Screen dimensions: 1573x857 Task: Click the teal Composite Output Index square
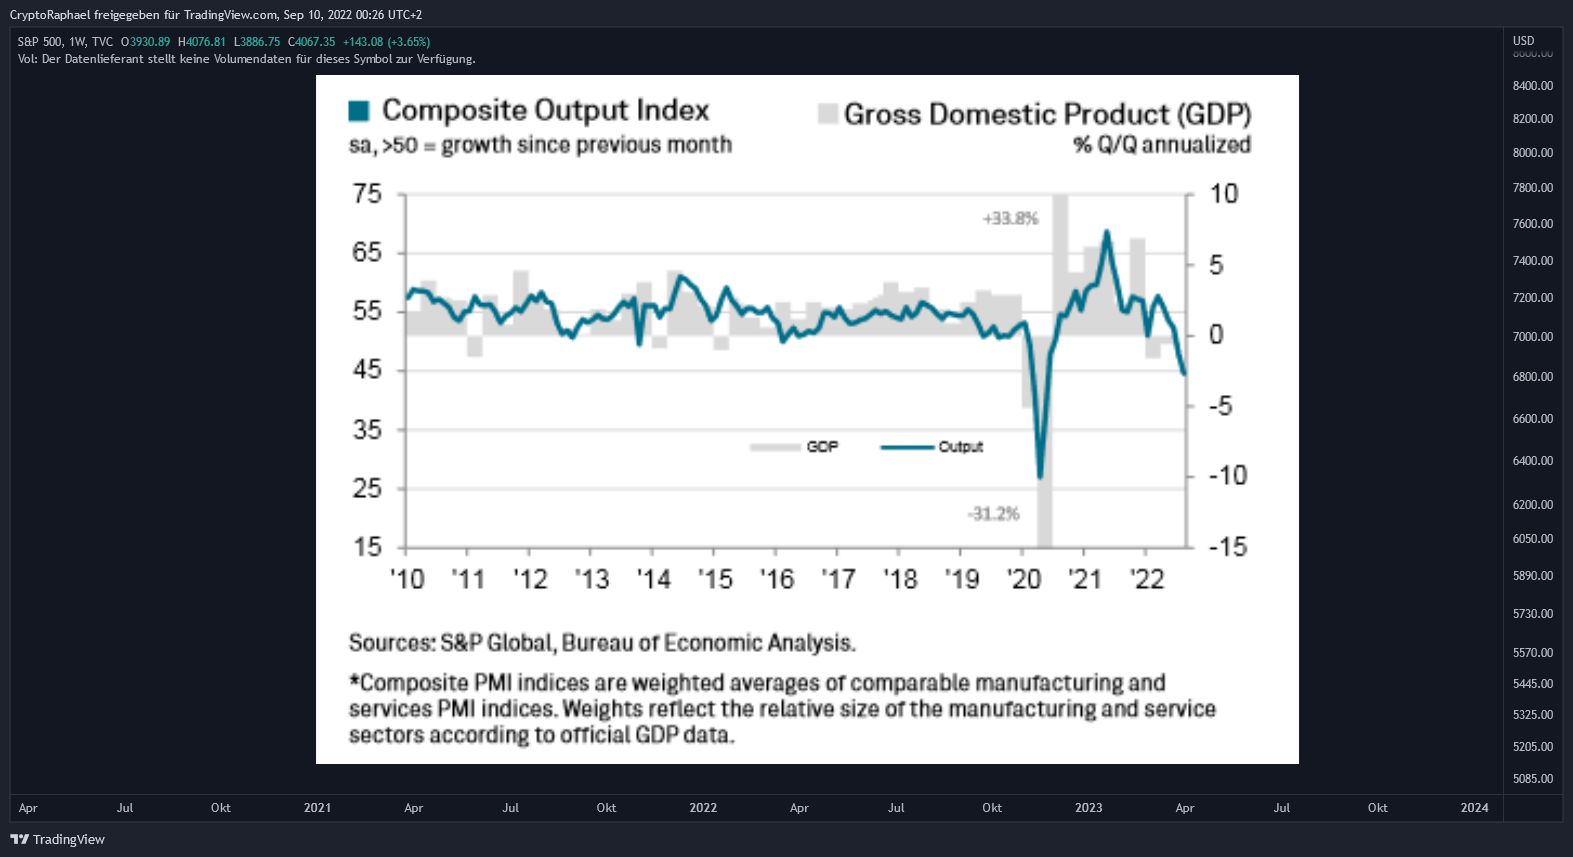[x=359, y=110]
